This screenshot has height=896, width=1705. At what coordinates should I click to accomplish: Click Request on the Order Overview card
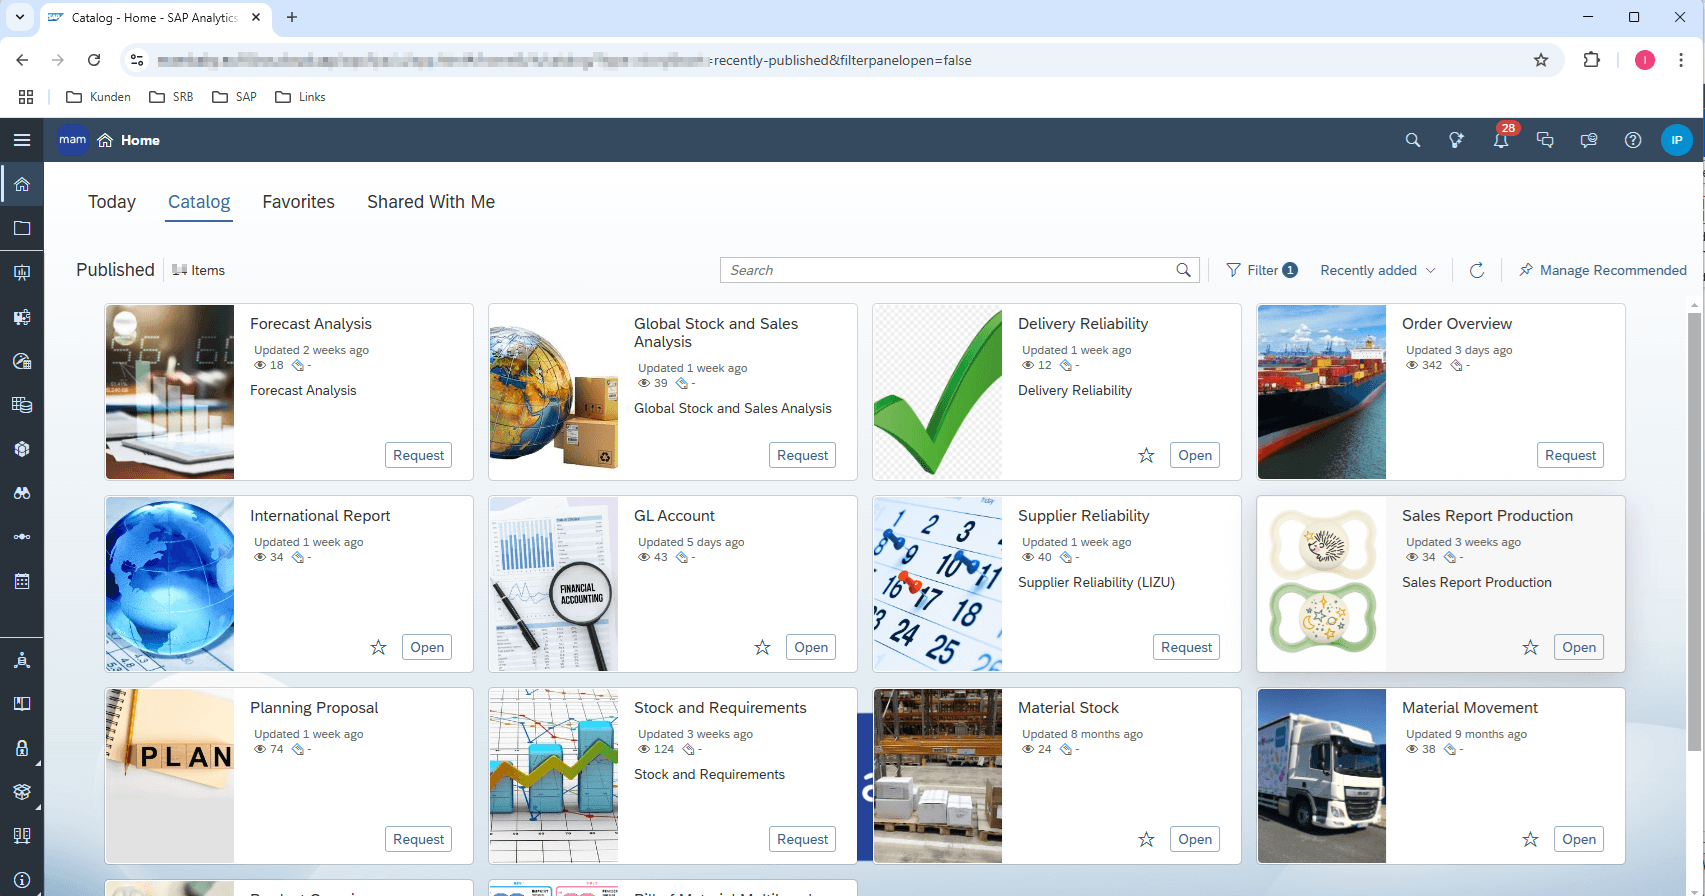1570,455
